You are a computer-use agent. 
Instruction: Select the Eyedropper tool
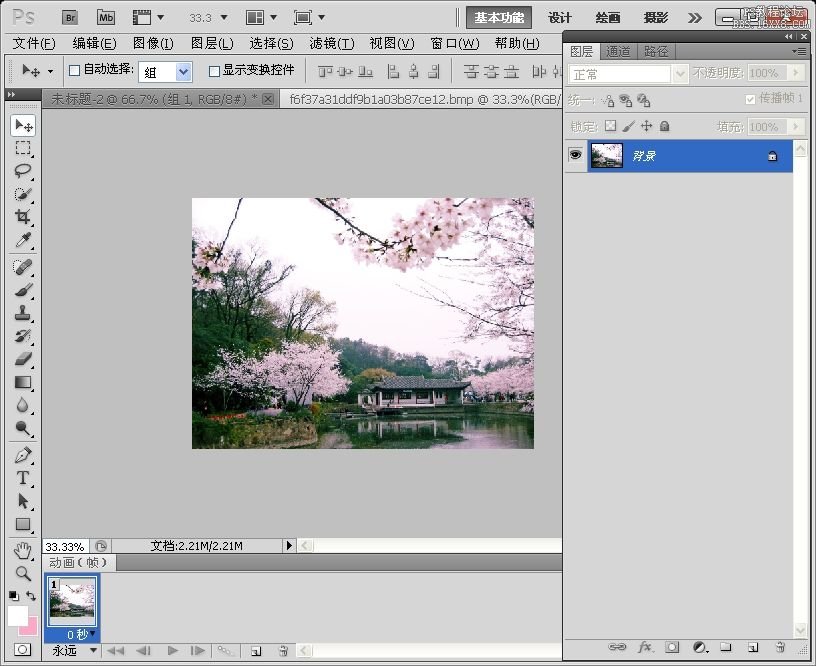[23, 239]
